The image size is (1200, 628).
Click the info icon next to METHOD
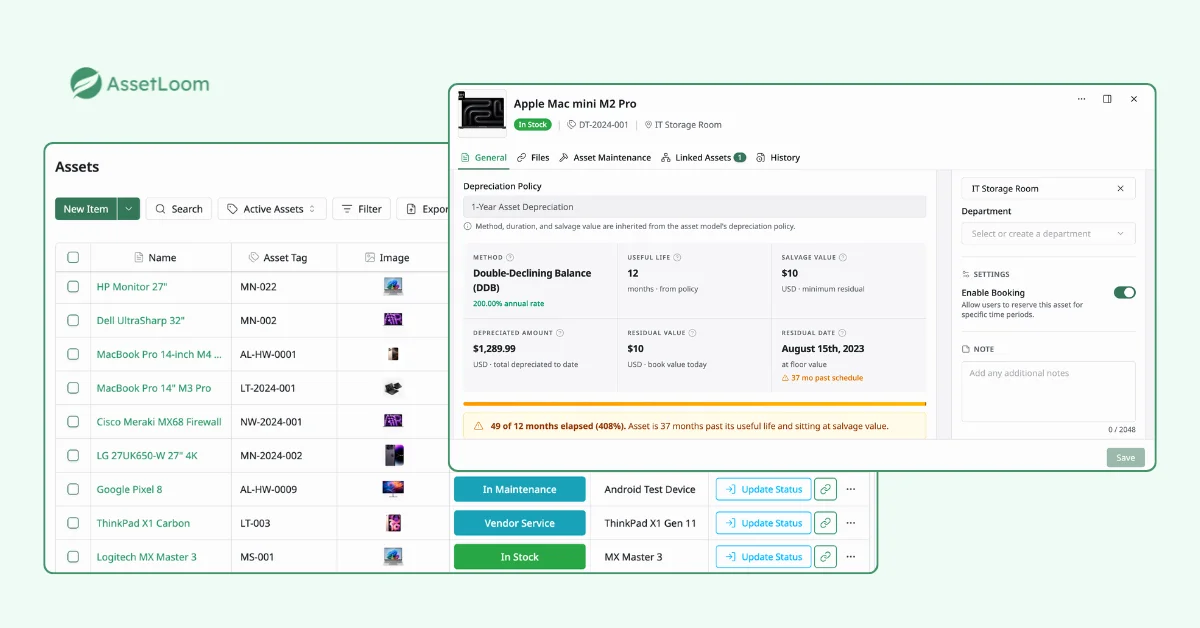[x=510, y=257]
